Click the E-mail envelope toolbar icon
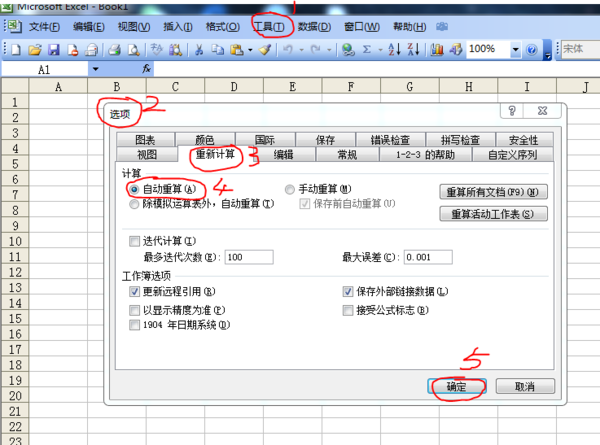This screenshot has width=600, height=445. tap(91, 49)
